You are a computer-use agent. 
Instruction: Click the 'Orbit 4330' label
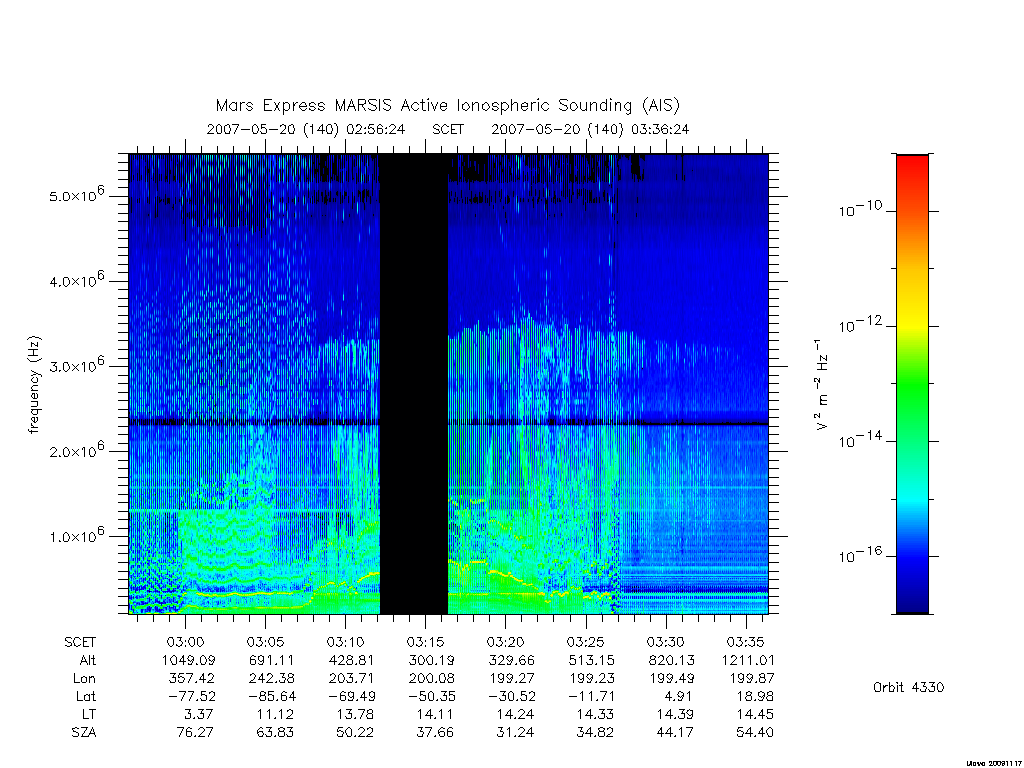908,687
